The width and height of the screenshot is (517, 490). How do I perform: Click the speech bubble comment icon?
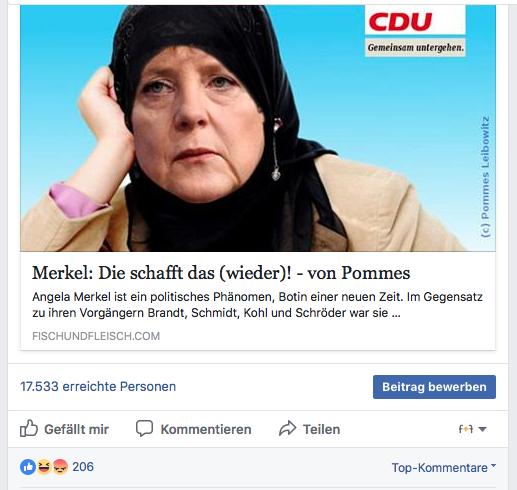click(144, 428)
